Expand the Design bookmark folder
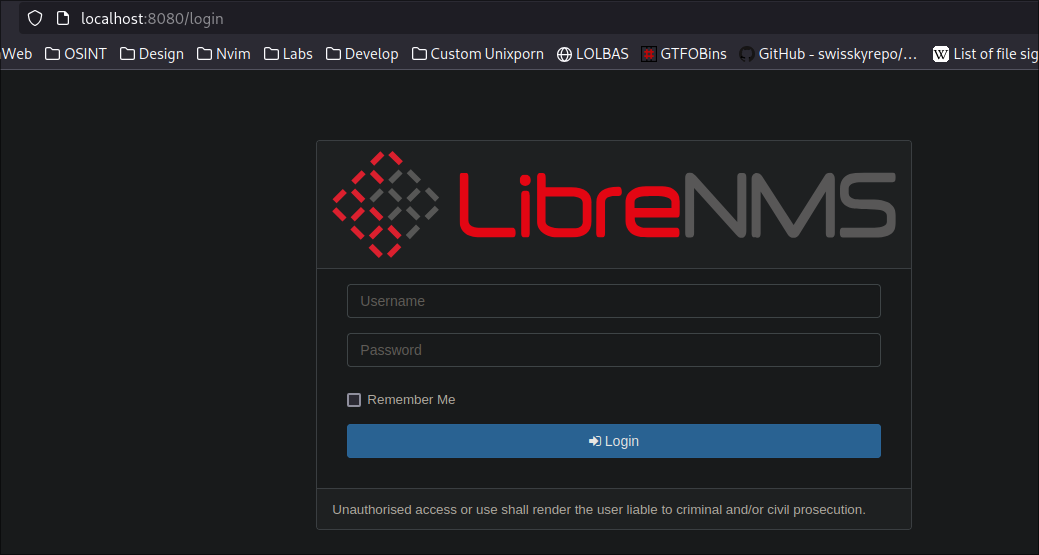Image resolution: width=1039 pixels, height=555 pixels. (x=152, y=54)
